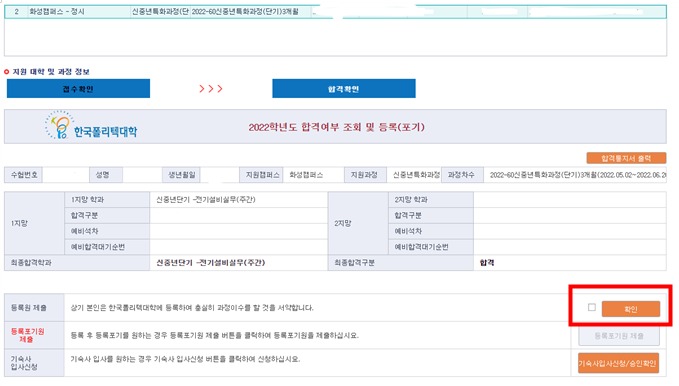The height and width of the screenshot is (386, 679).
Task: Click the 과정차수 course period value
Action: 575,175
